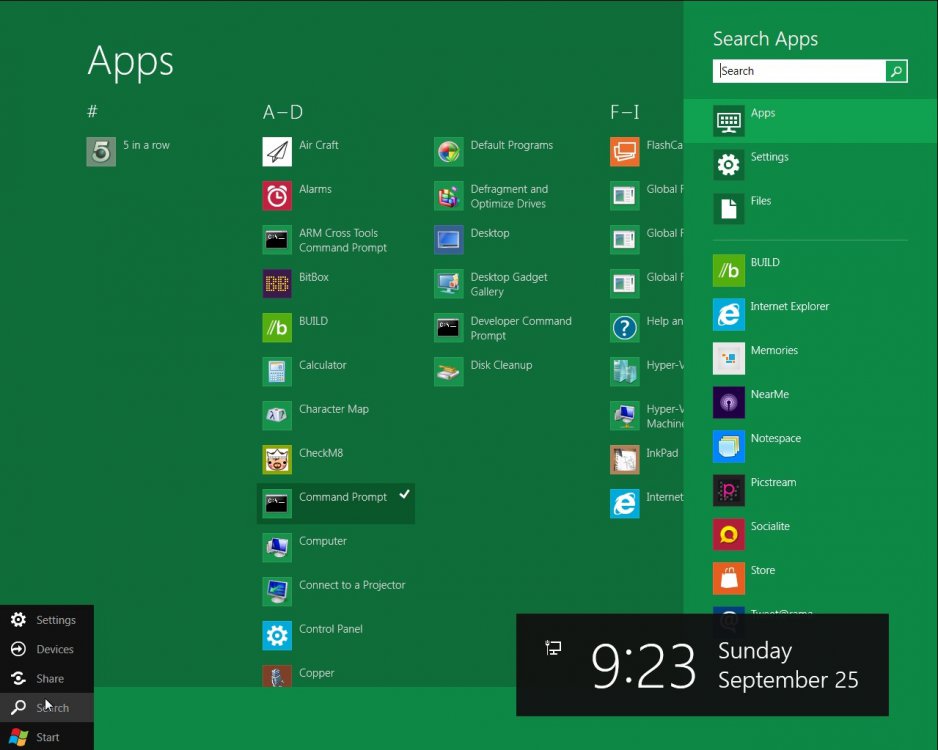
Task: Open the InkPad app icon
Action: tap(625, 460)
